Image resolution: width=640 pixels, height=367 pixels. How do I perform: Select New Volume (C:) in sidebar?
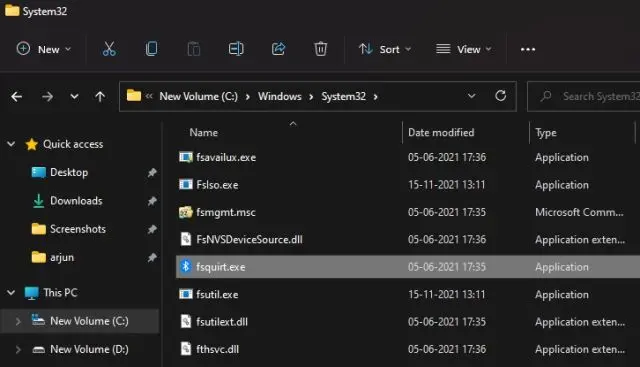coord(89,321)
